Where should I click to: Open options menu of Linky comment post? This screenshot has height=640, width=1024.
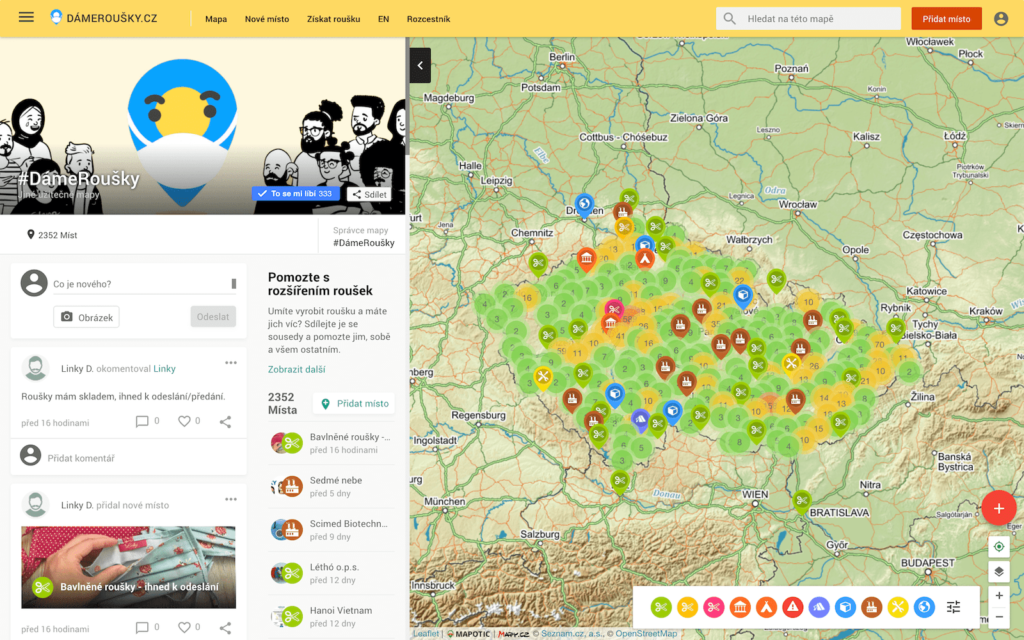click(231, 363)
